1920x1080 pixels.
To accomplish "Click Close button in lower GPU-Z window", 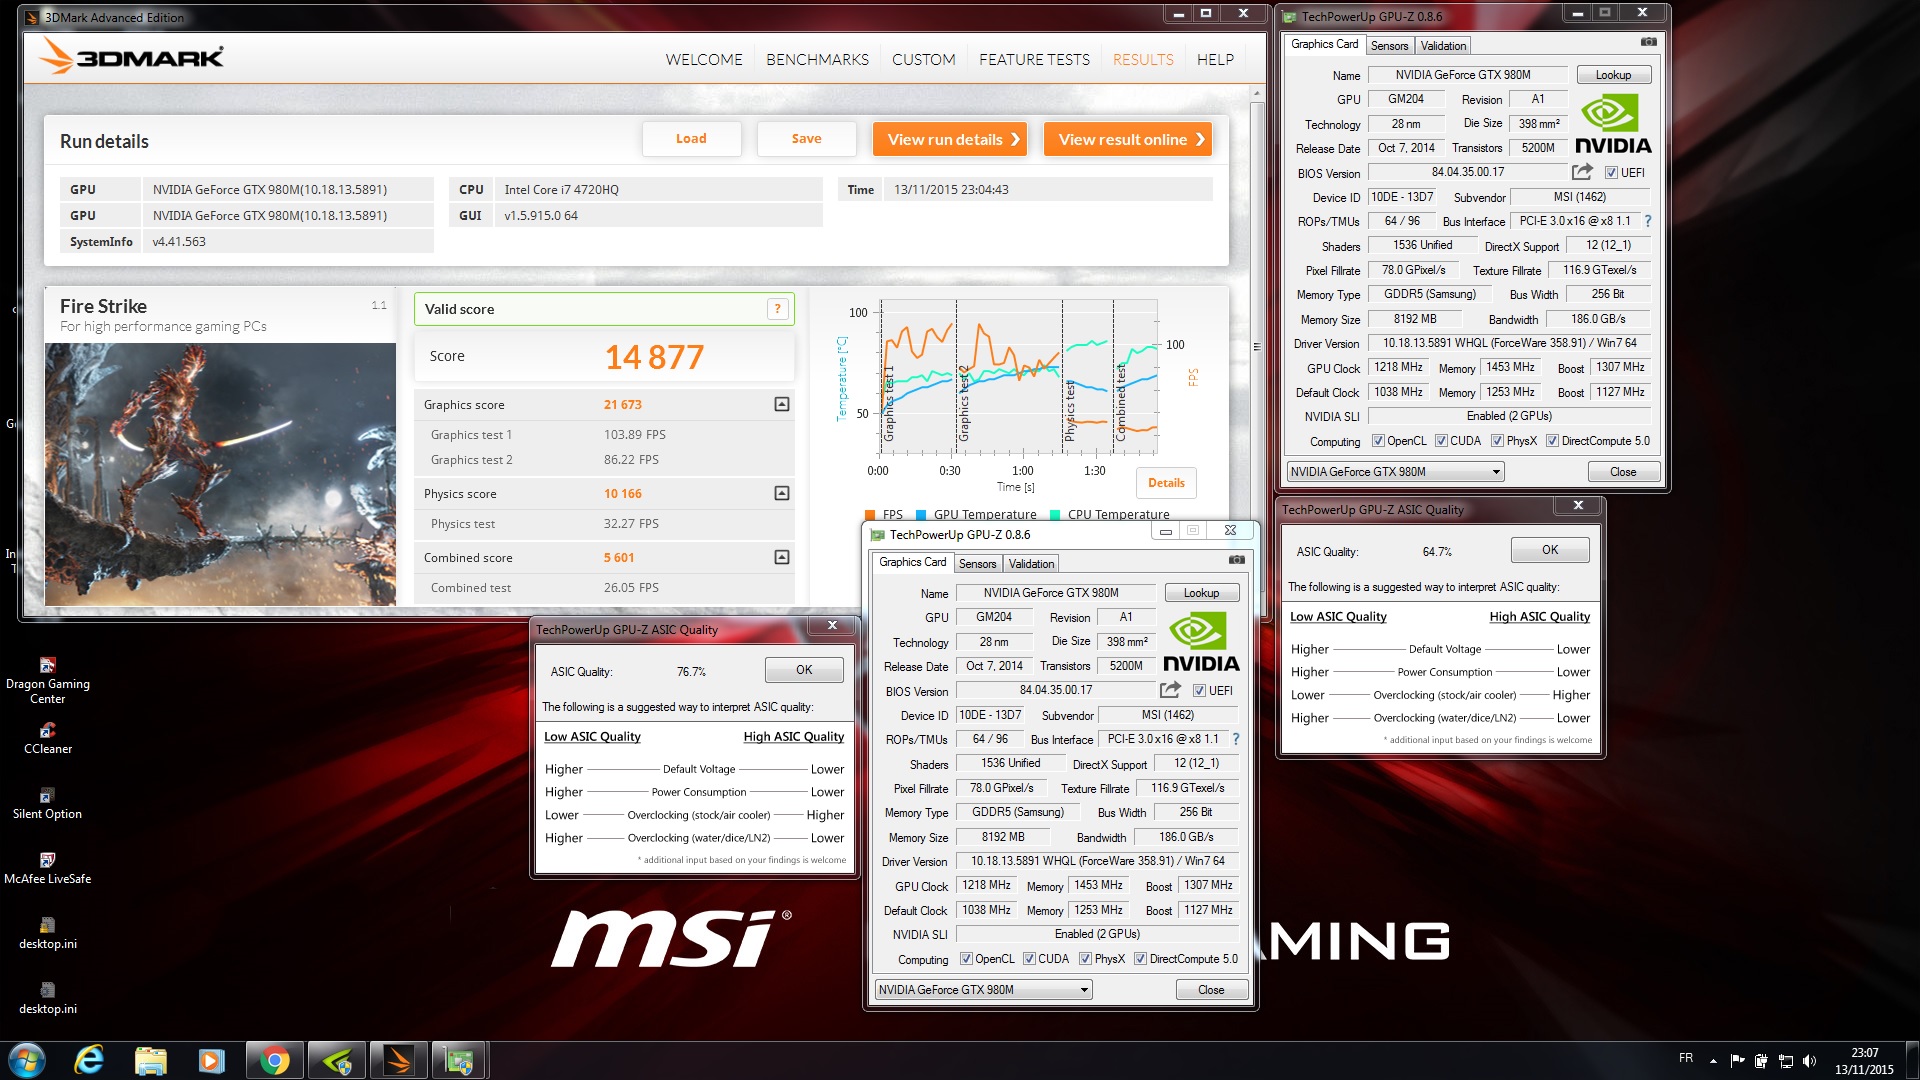I will point(1211,990).
